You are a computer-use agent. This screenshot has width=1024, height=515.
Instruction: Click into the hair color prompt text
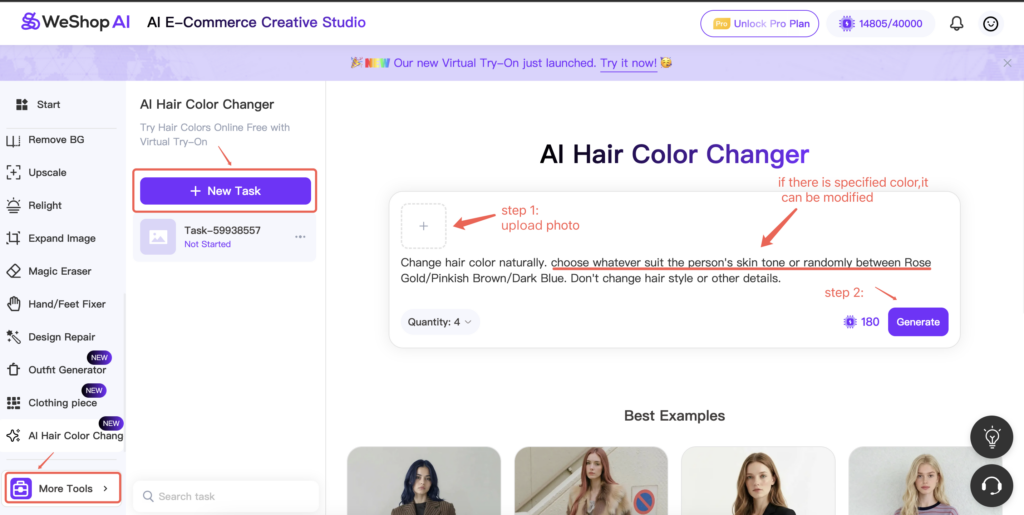[666, 270]
